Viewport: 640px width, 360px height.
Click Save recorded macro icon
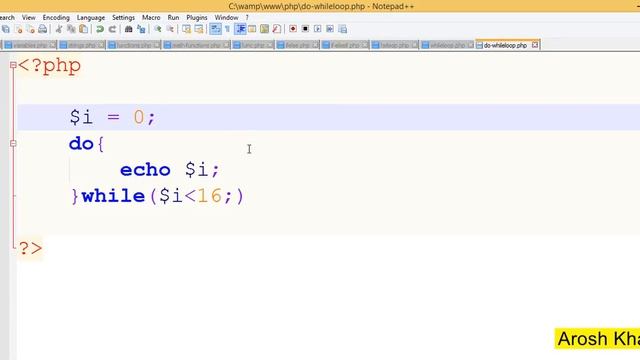click(342, 29)
